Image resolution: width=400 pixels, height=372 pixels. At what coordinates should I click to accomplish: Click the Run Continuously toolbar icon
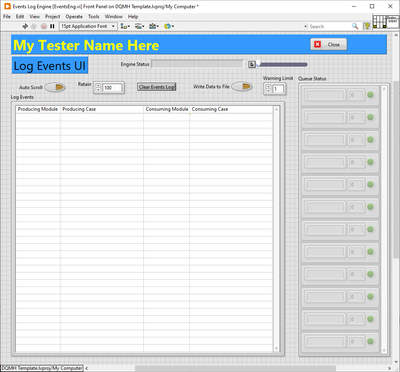coord(34,26)
